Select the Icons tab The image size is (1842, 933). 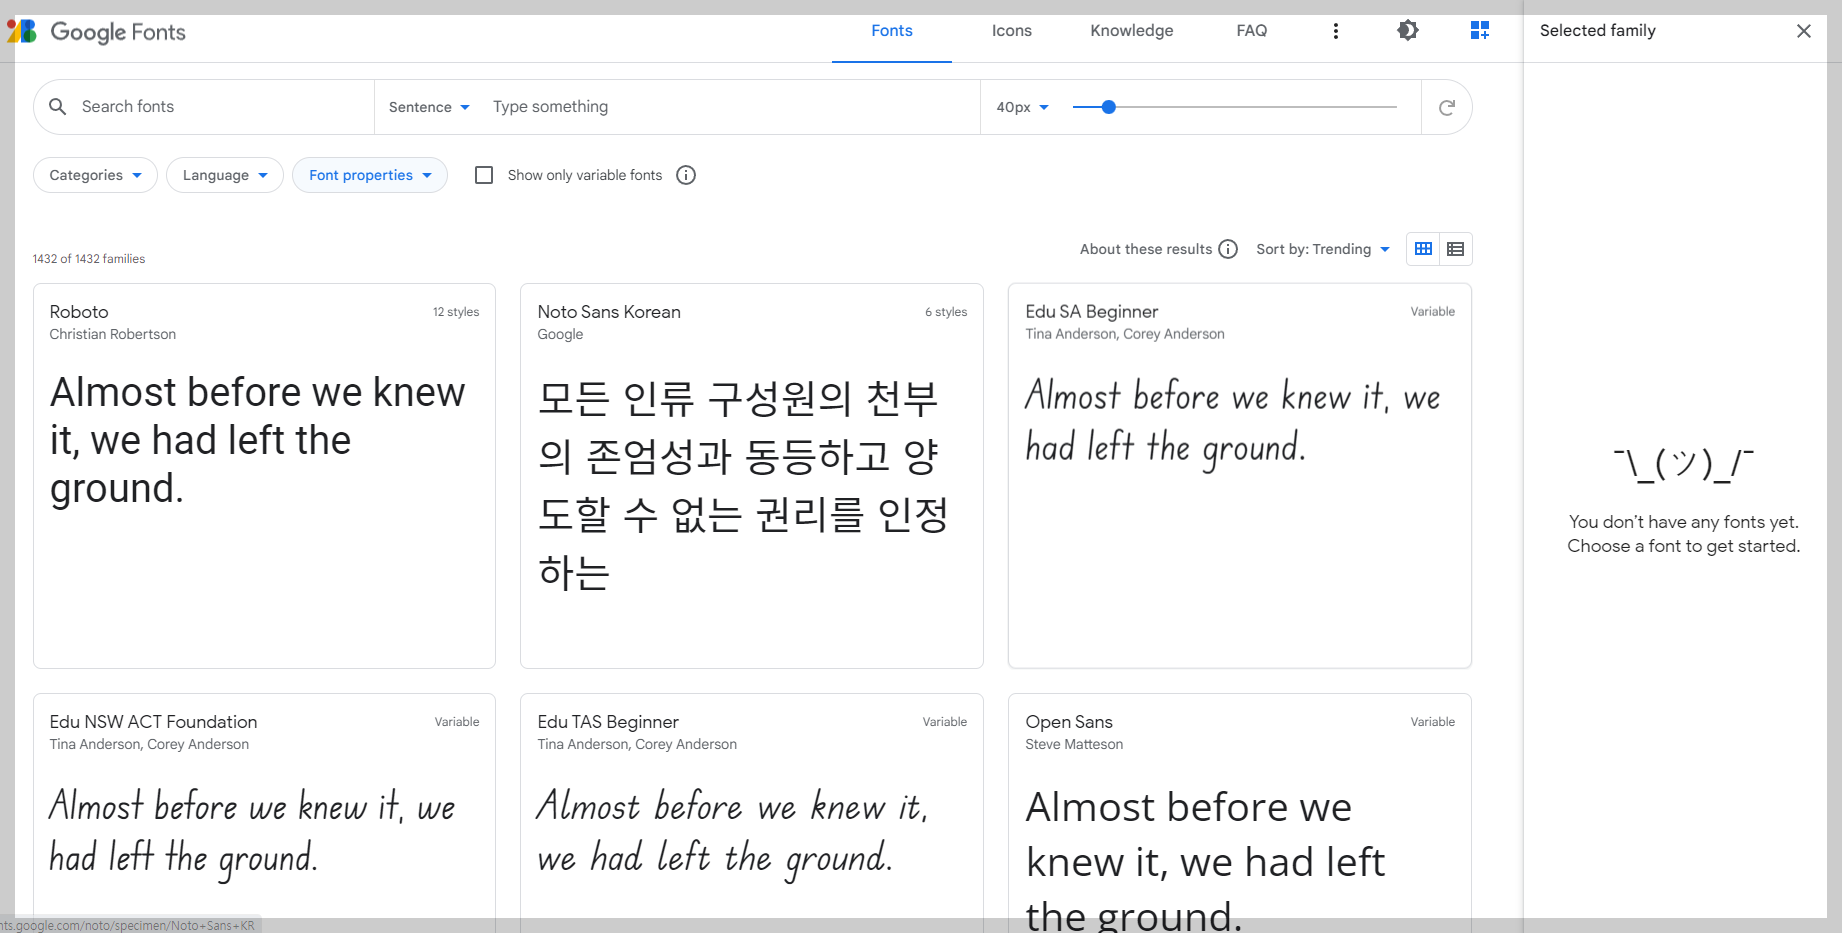click(1012, 31)
